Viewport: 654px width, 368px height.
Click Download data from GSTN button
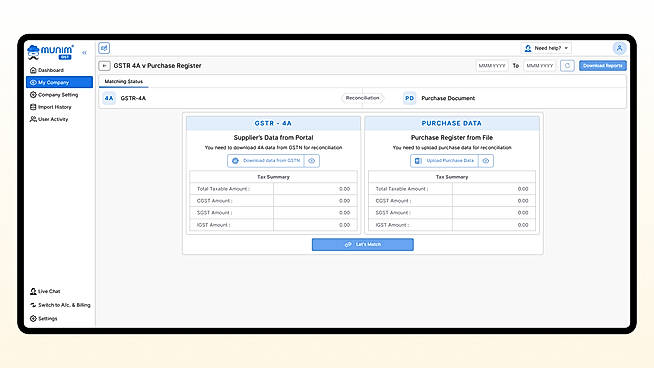coord(266,161)
